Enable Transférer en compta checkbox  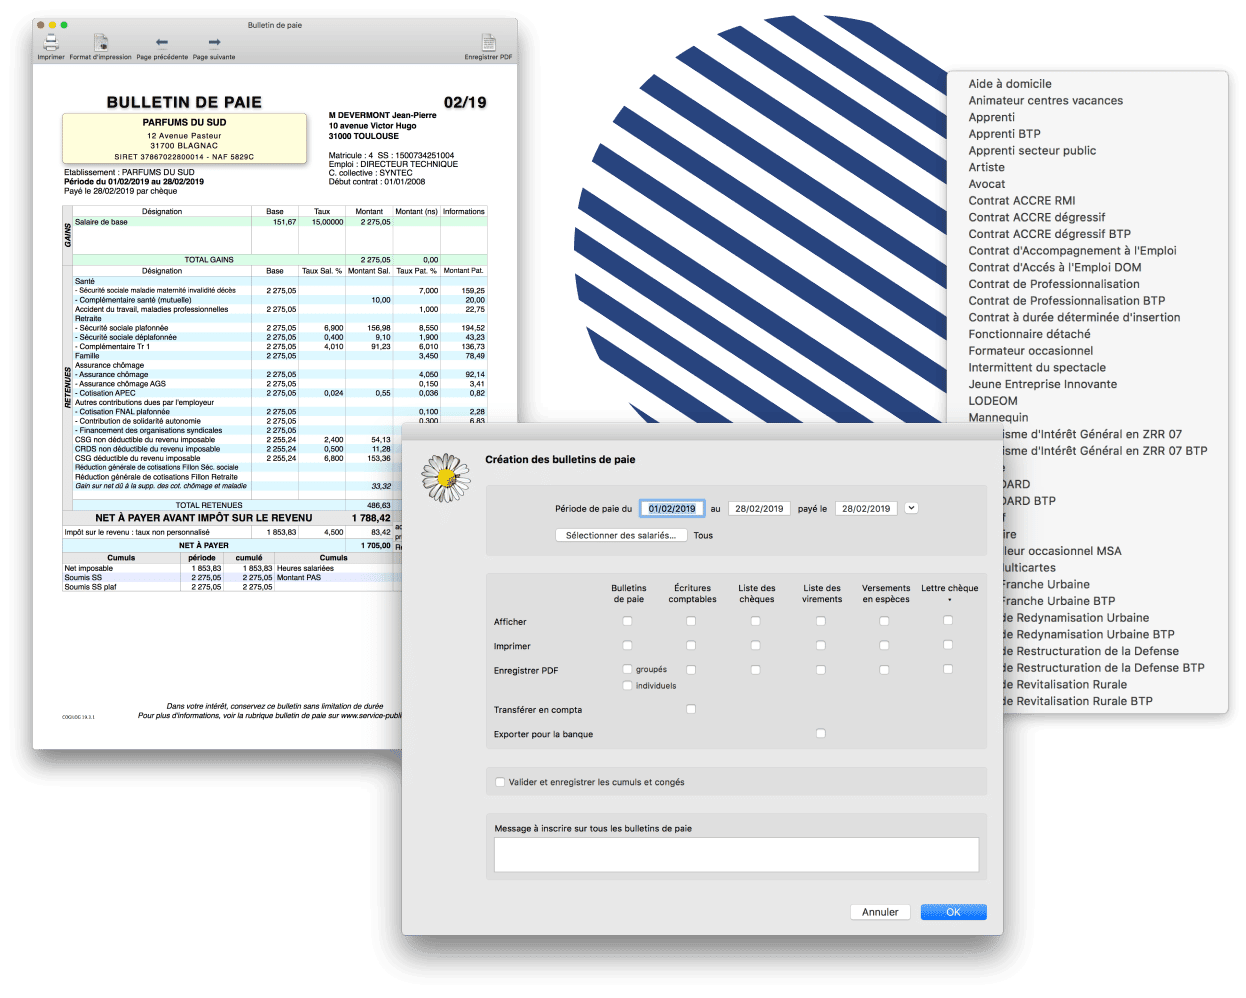point(691,709)
